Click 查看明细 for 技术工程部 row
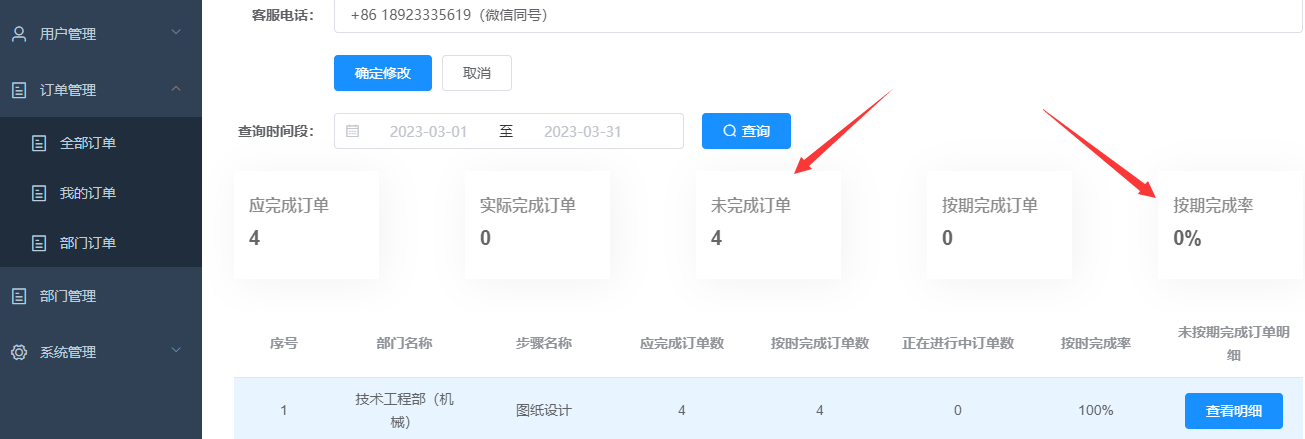Screen dimensions: 1305x439 [x=1234, y=411]
